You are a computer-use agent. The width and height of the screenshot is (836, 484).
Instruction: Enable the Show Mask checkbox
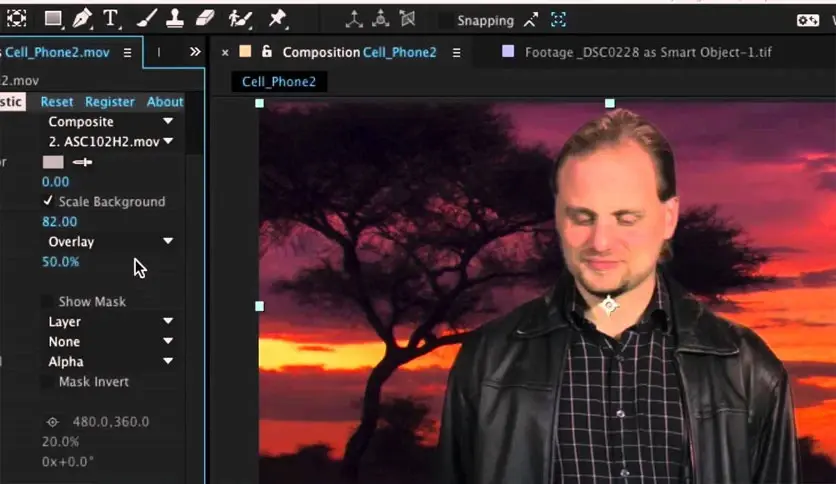(x=48, y=301)
